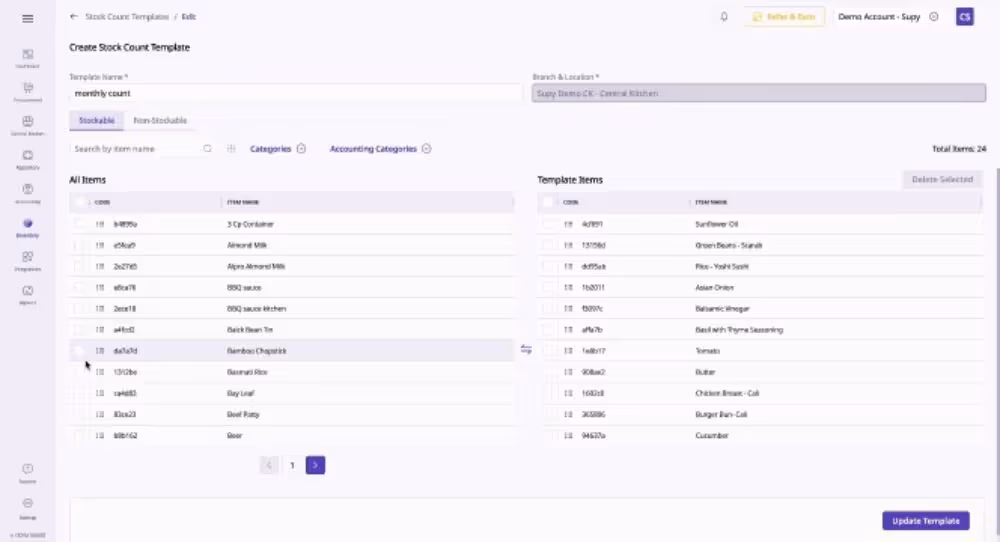The height and width of the screenshot is (542, 1000).
Task: Click Stock Count Templates breadcrumb
Action: coord(127,17)
